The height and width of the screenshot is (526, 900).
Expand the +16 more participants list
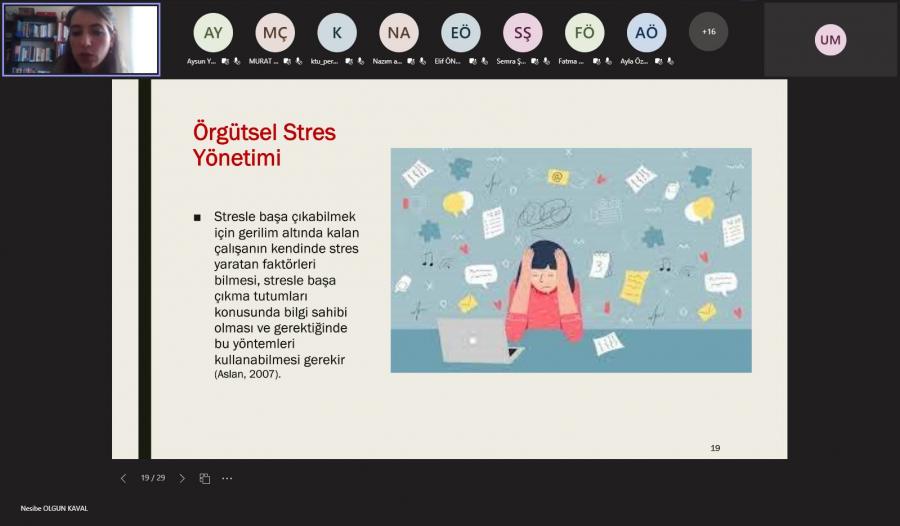(708, 32)
